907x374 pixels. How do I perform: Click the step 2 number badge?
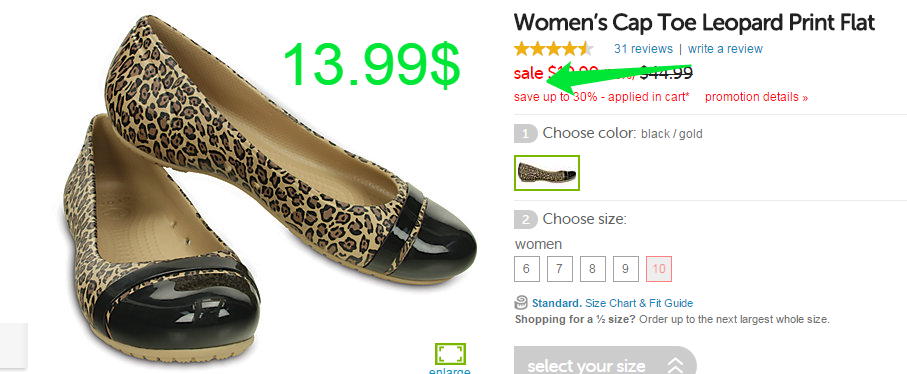click(x=525, y=220)
